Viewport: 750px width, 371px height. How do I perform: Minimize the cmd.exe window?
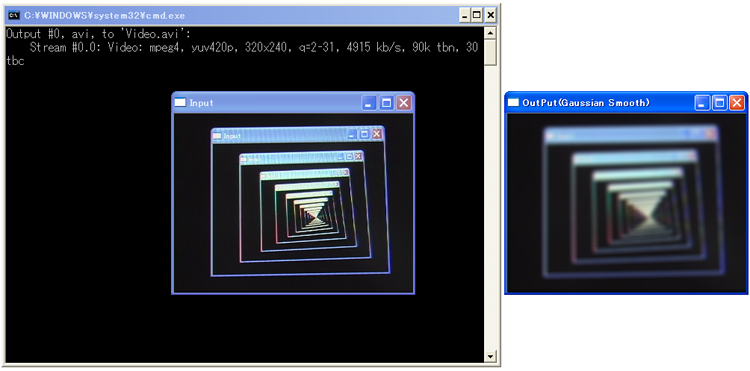click(464, 15)
